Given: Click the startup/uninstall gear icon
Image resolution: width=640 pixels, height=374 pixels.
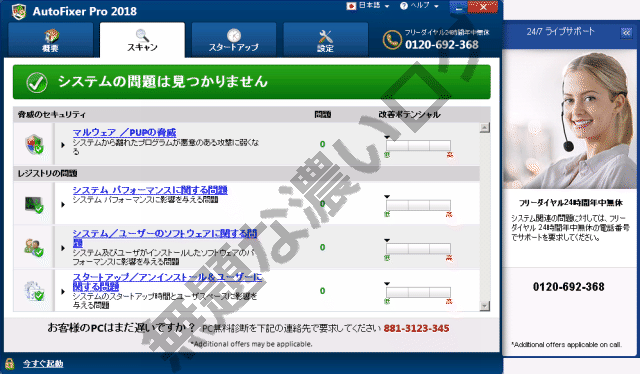Looking at the screenshot, I should (34, 291).
